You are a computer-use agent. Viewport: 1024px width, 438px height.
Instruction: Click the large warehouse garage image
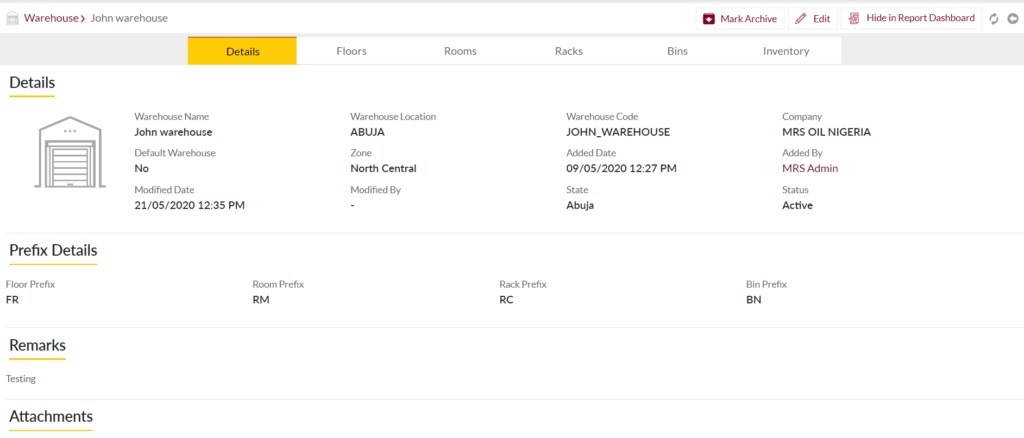coord(70,152)
